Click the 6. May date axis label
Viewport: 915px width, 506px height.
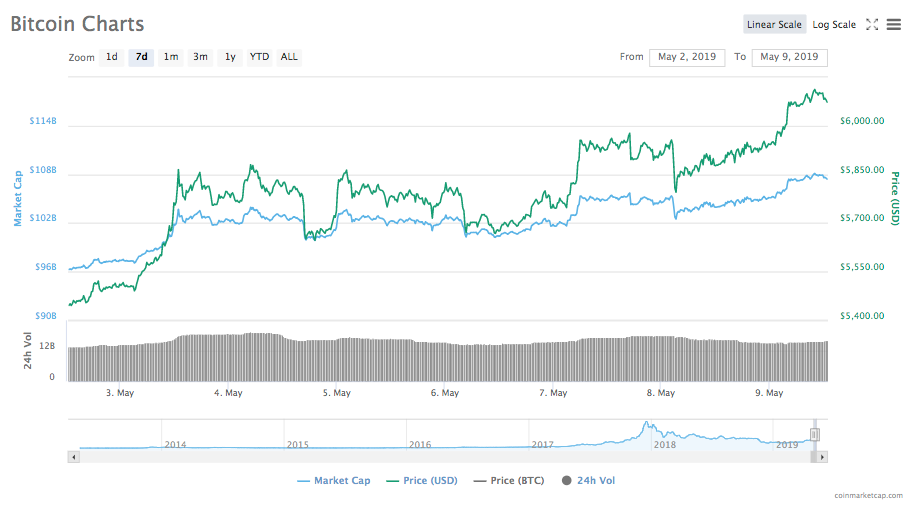click(x=445, y=393)
